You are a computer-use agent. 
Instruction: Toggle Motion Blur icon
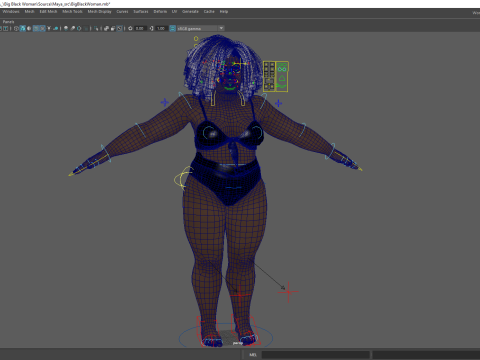click(x=72, y=28)
